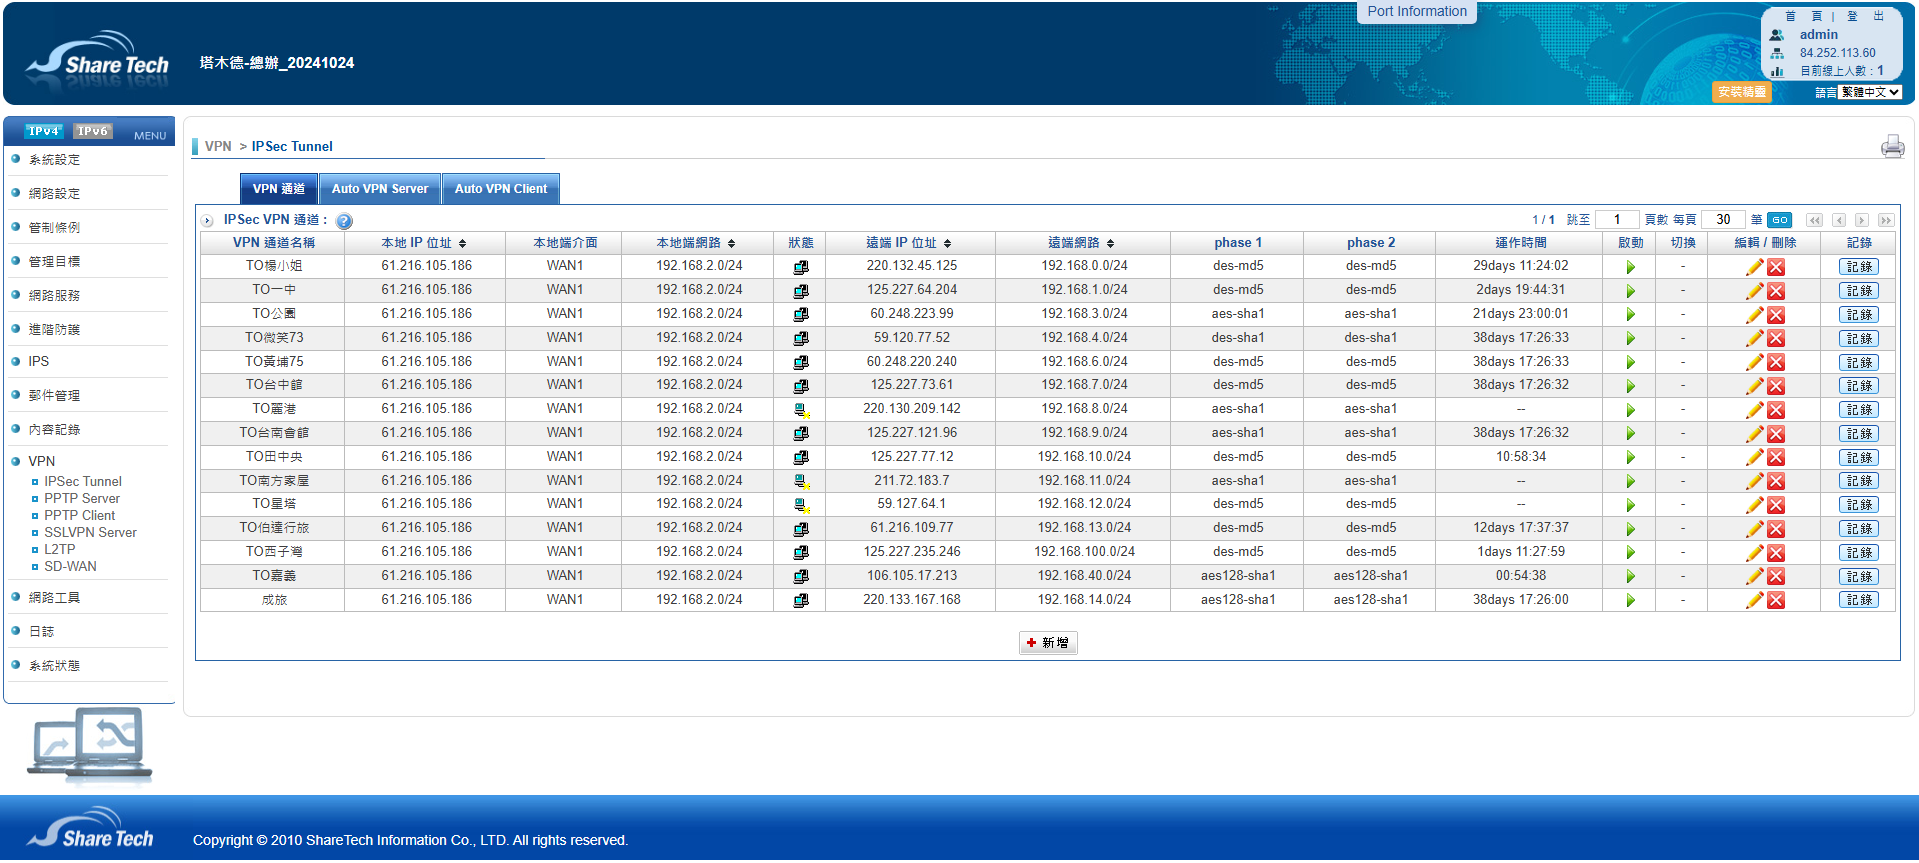
Task: Toggle start for tunnel 59.127.64.1
Action: point(1631,505)
